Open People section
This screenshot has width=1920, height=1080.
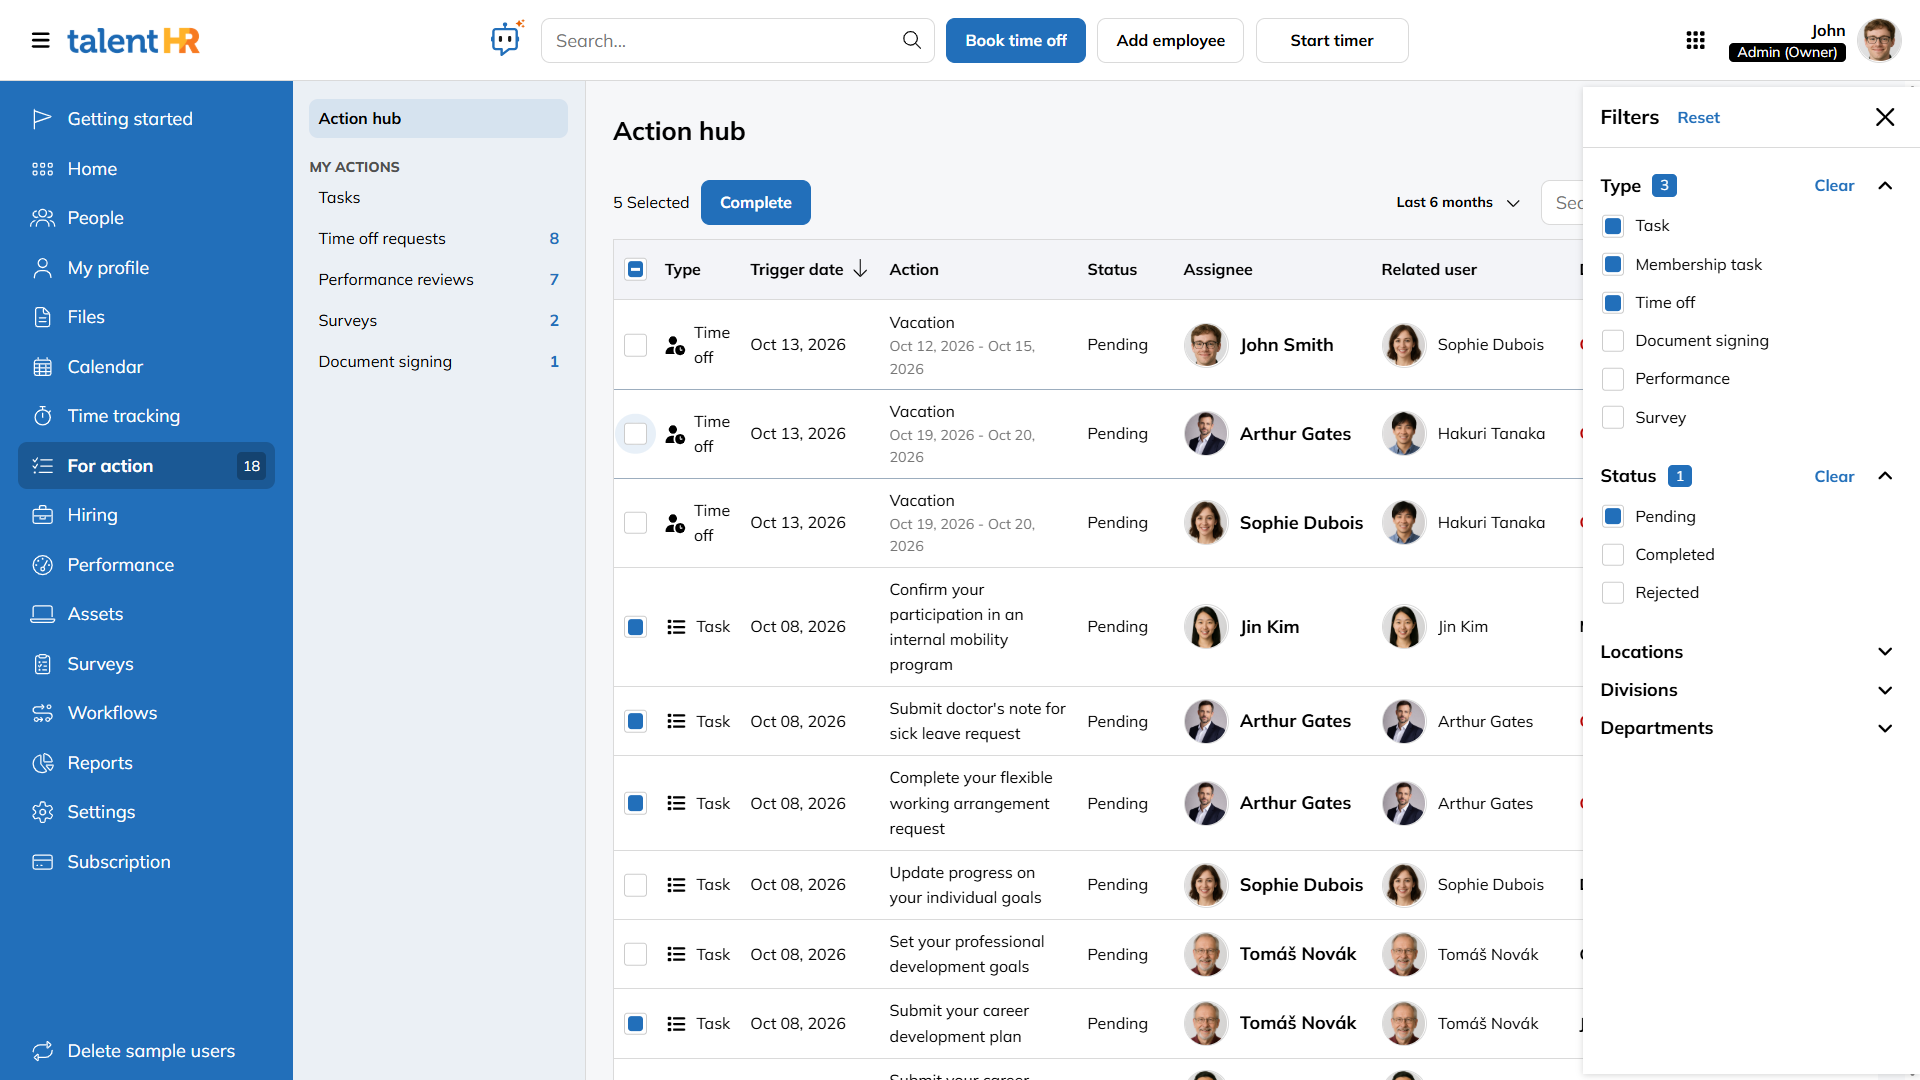click(x=146, y=218)
